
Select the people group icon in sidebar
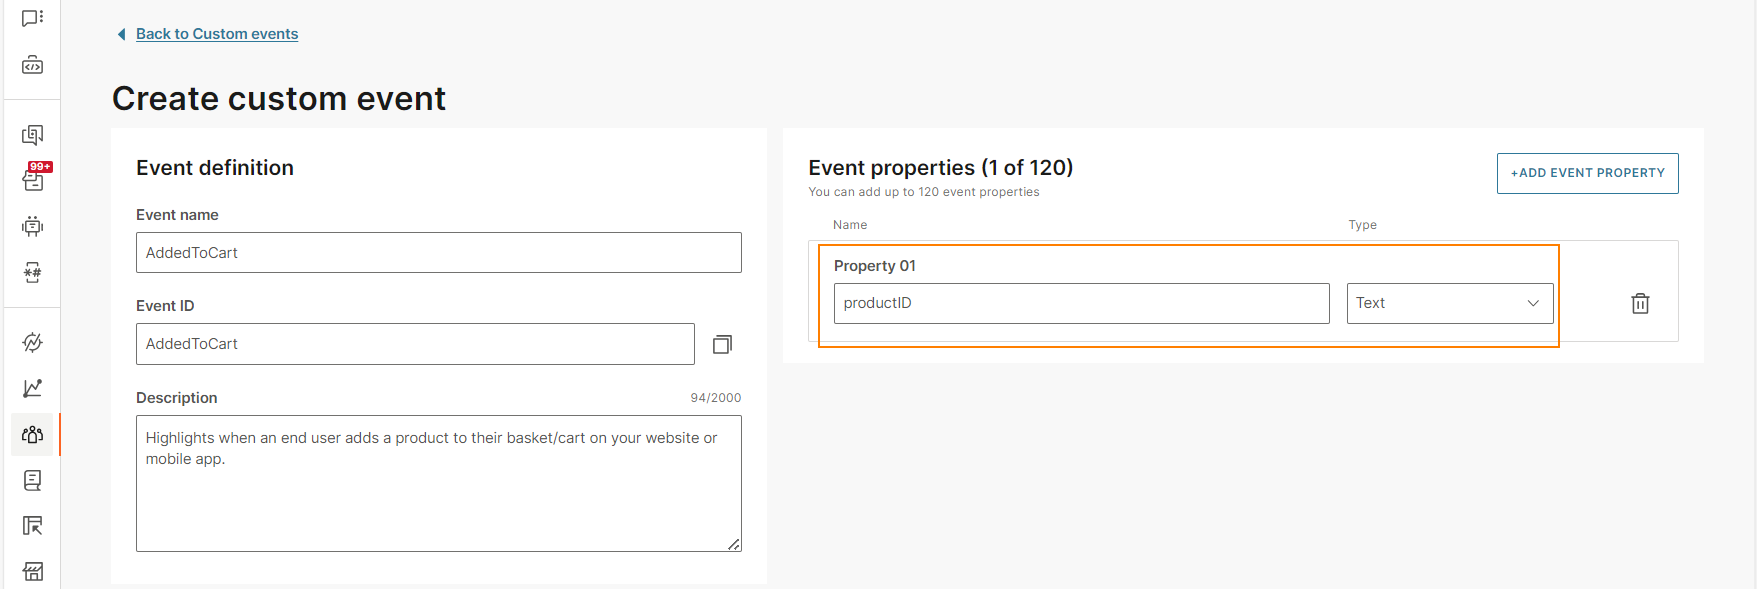[32, 434]
